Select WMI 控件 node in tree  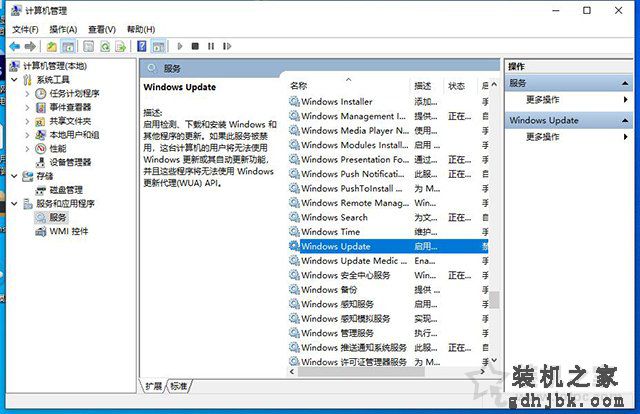click(x=69, y=231)
